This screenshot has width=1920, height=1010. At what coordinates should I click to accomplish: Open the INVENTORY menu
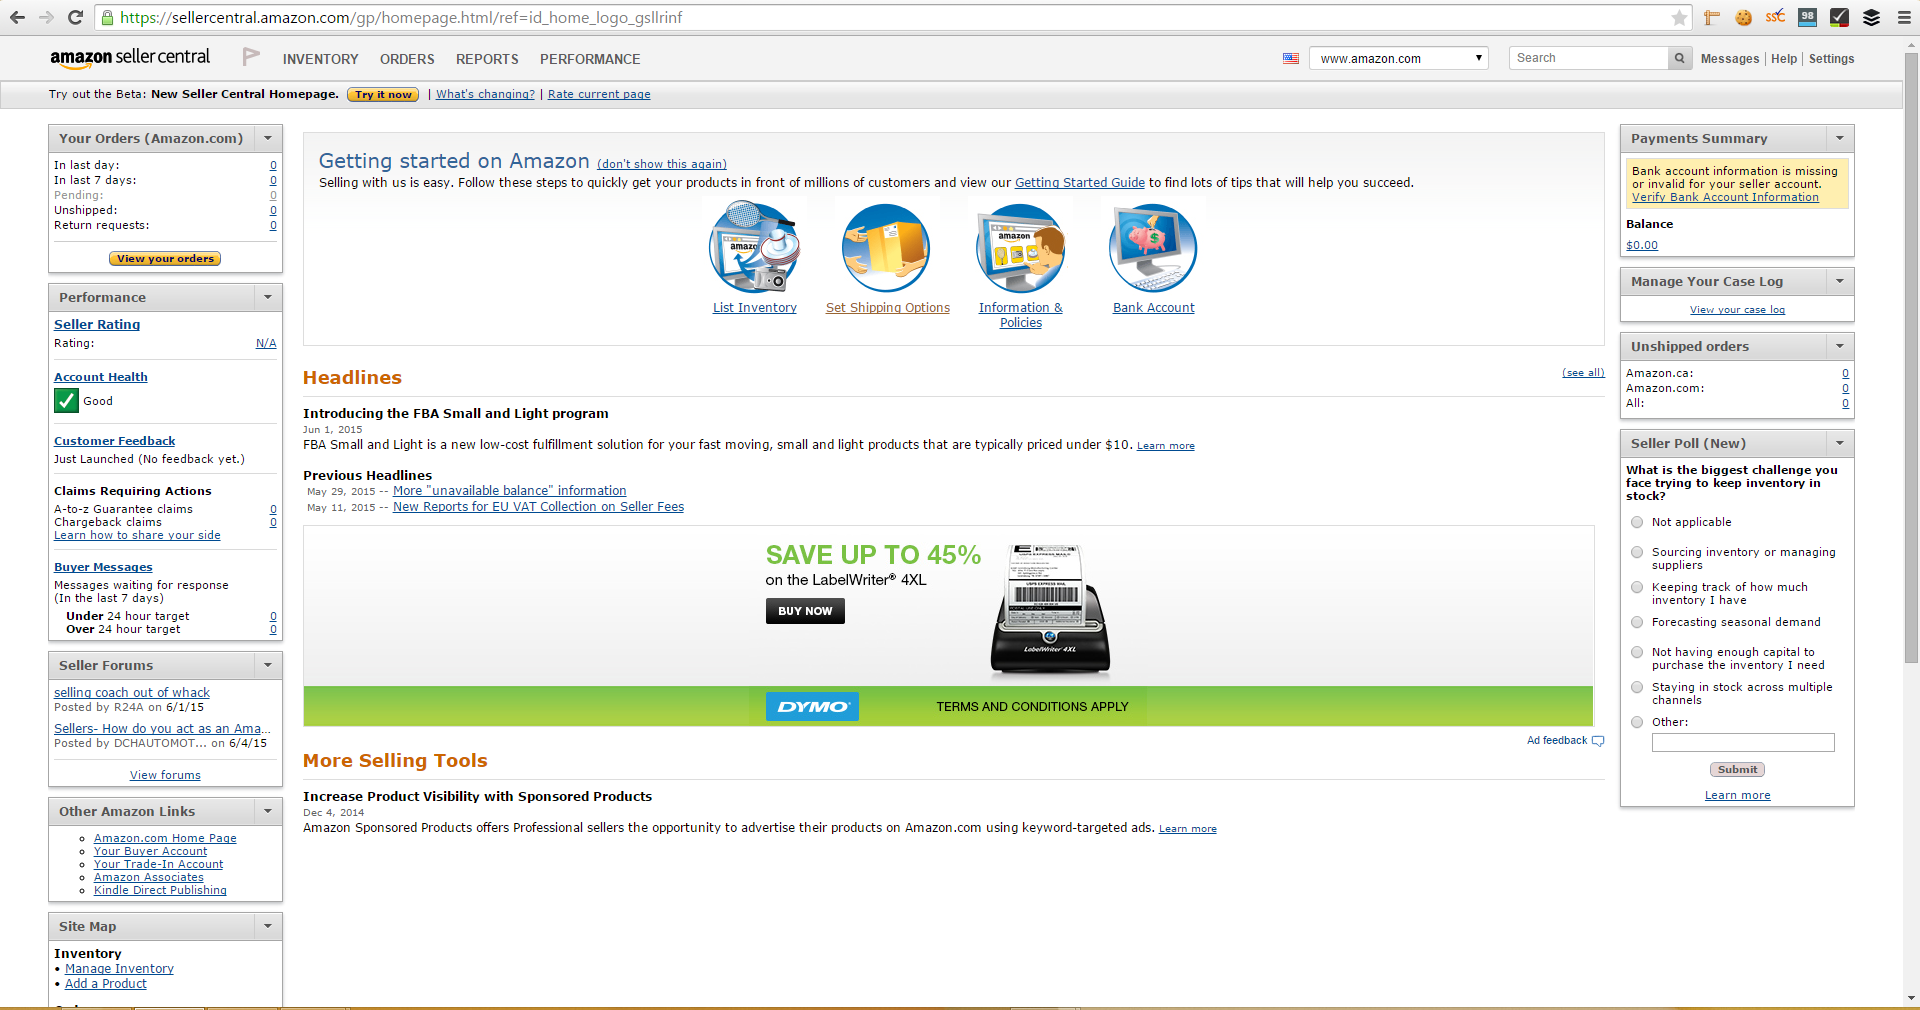coord(320,59)
